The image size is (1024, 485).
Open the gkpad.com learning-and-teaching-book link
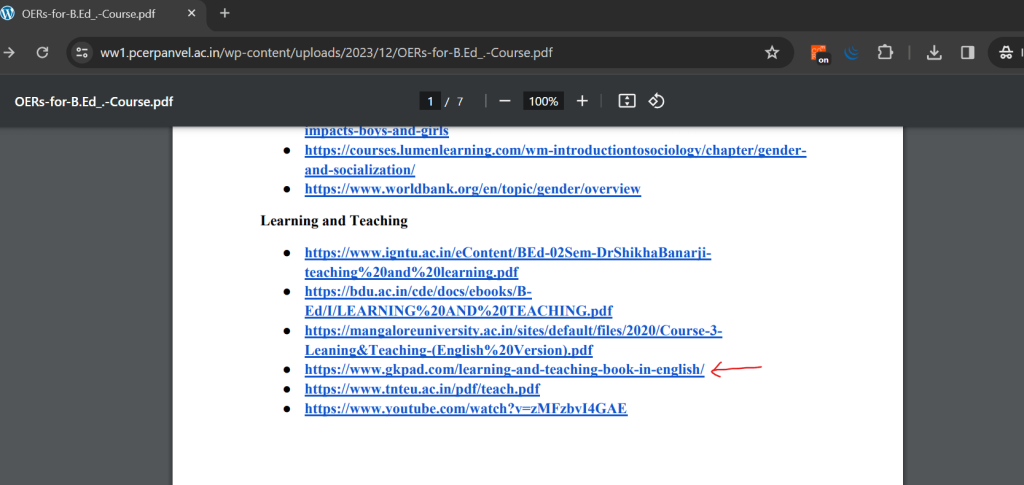click(x=504, y=369)
